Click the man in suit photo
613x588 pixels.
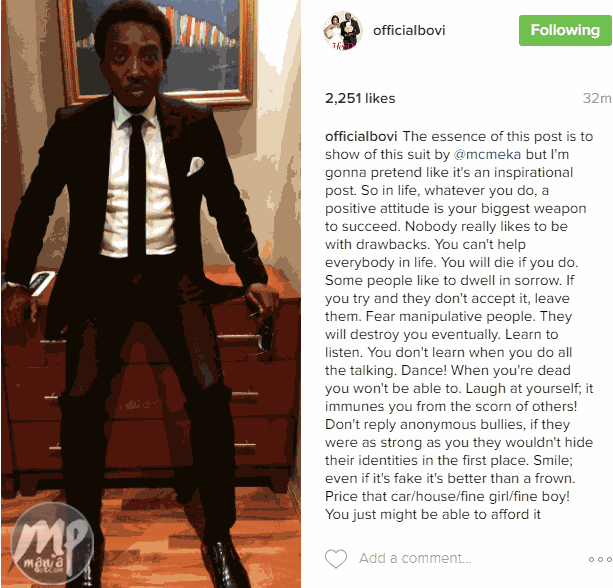tap(151, 294)
